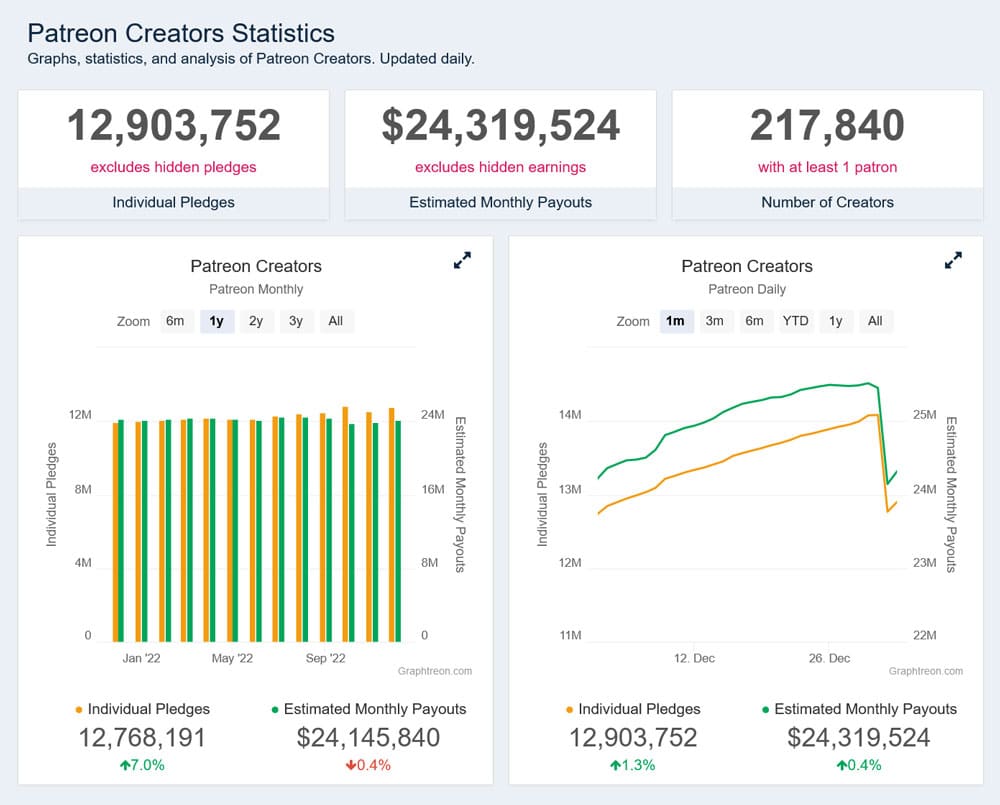Set monthly chart zoom to 6m
1000x805 pixels.
(175, 321)
